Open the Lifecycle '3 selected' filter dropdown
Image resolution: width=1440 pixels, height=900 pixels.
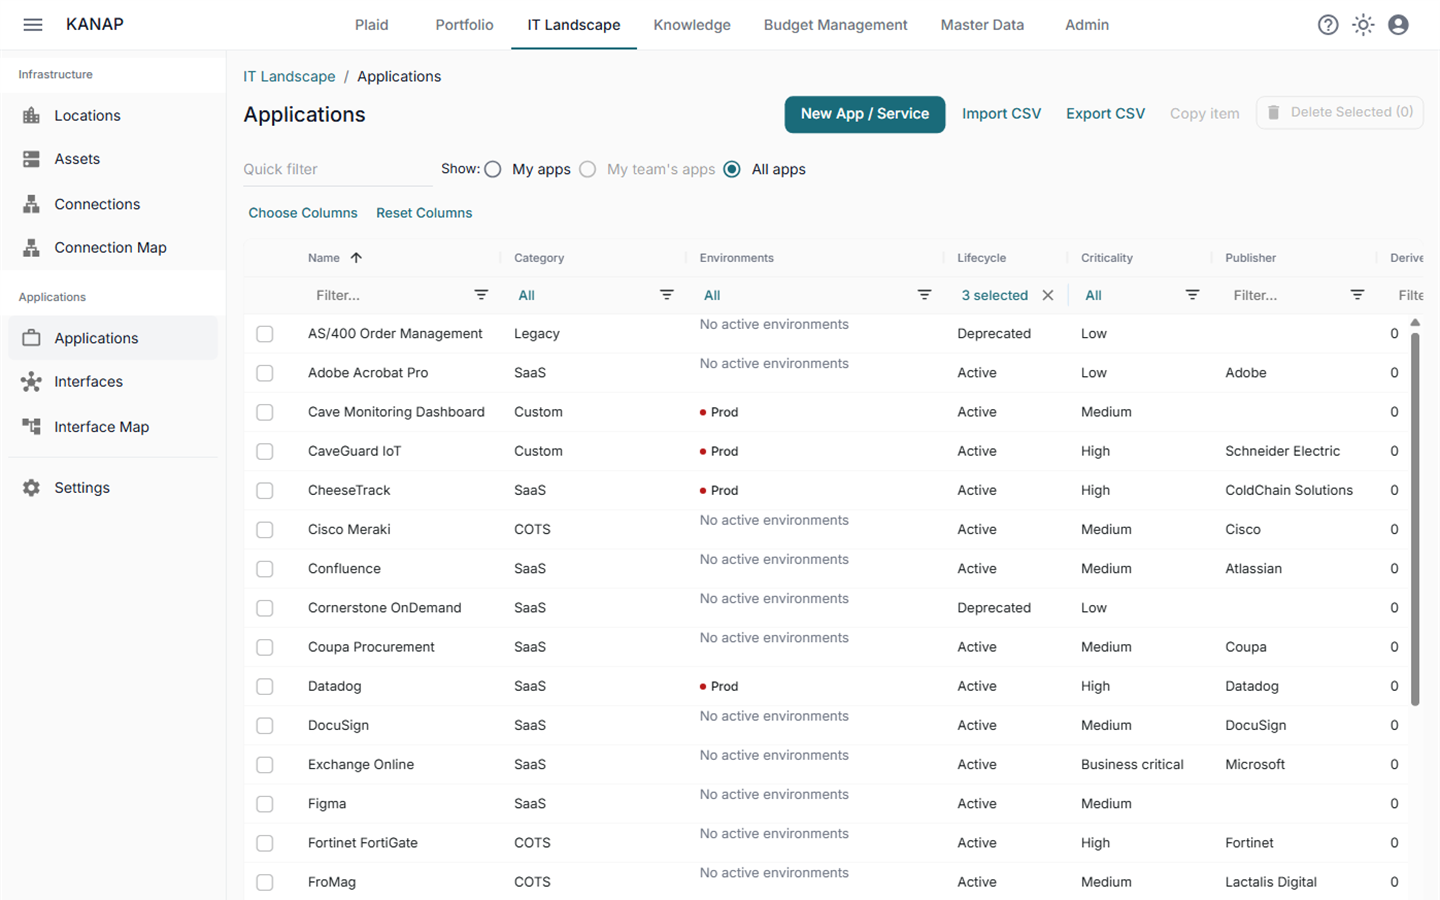[x=995, y=295]
